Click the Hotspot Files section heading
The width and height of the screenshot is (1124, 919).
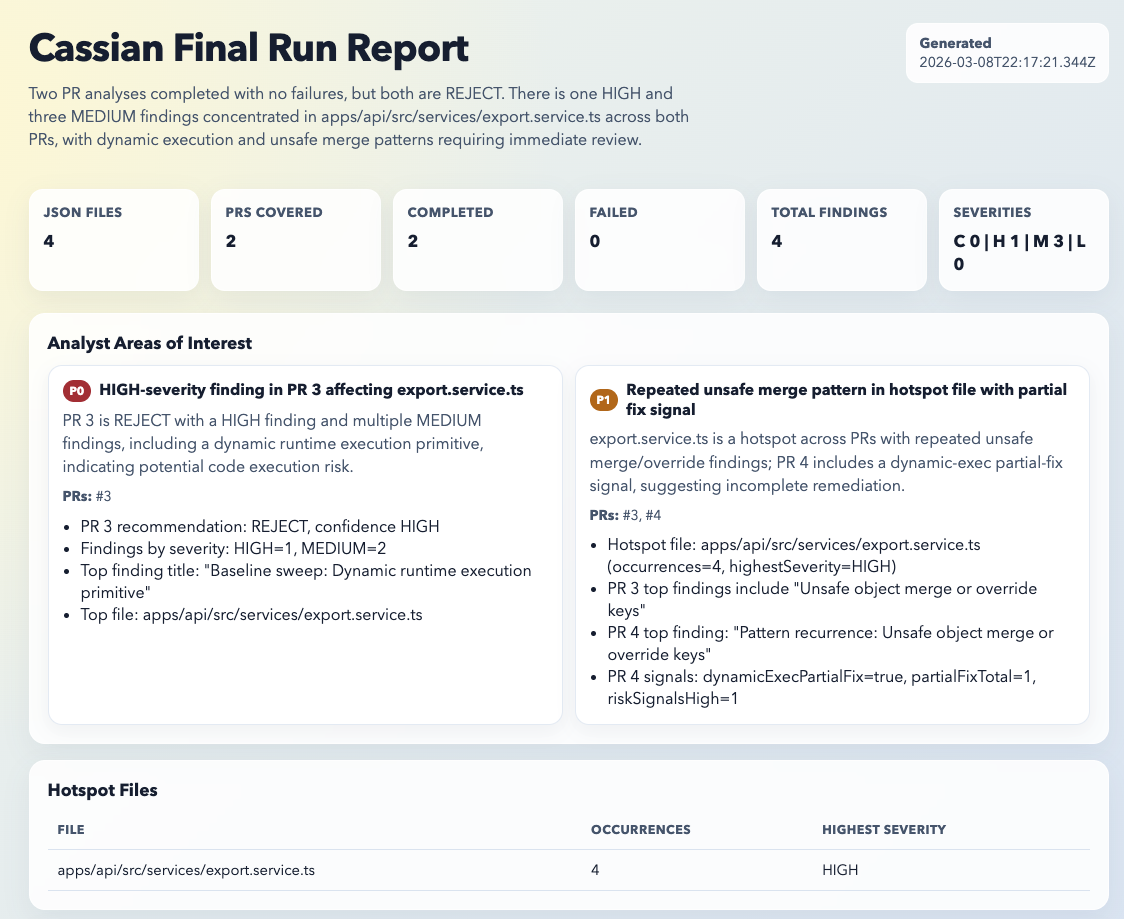pyautogui.click(x=102, y=790)
